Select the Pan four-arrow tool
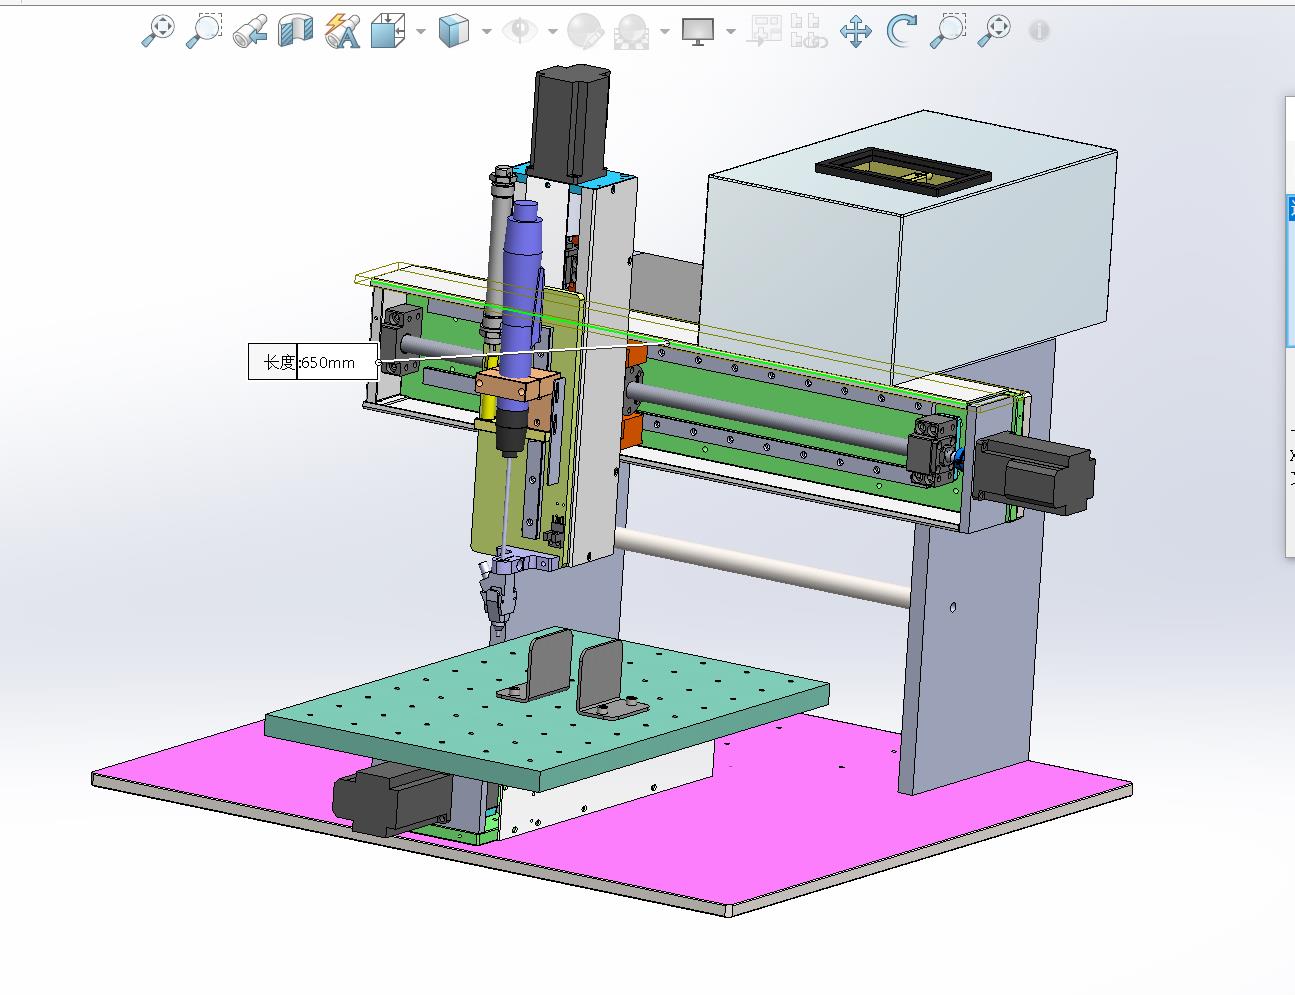The height and width of the screenshot is (995, 1295). point(855,31)
